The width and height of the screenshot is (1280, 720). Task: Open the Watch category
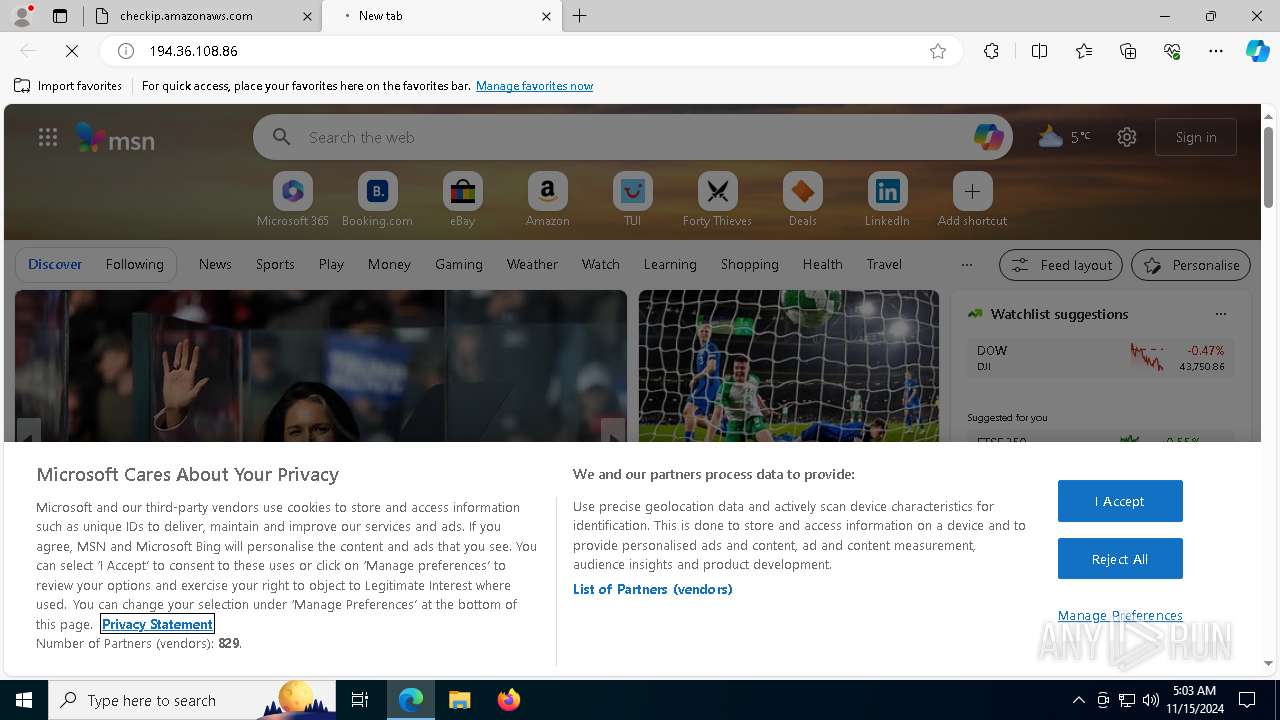click(601, 264)
